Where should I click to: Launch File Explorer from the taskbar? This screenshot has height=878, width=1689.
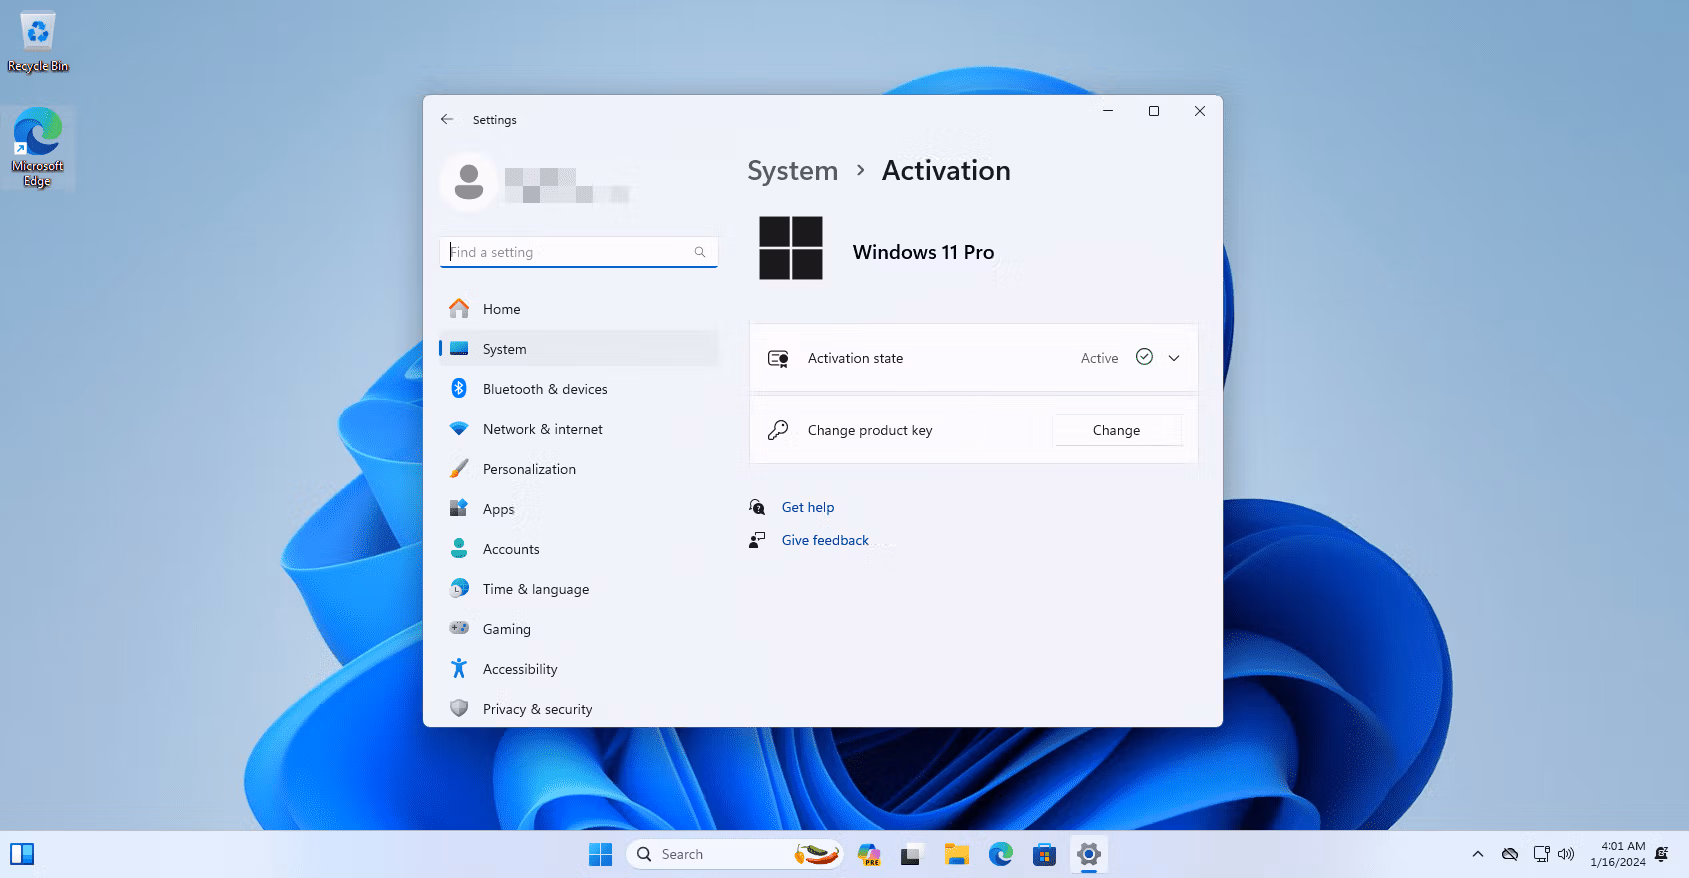coord(957,854)
